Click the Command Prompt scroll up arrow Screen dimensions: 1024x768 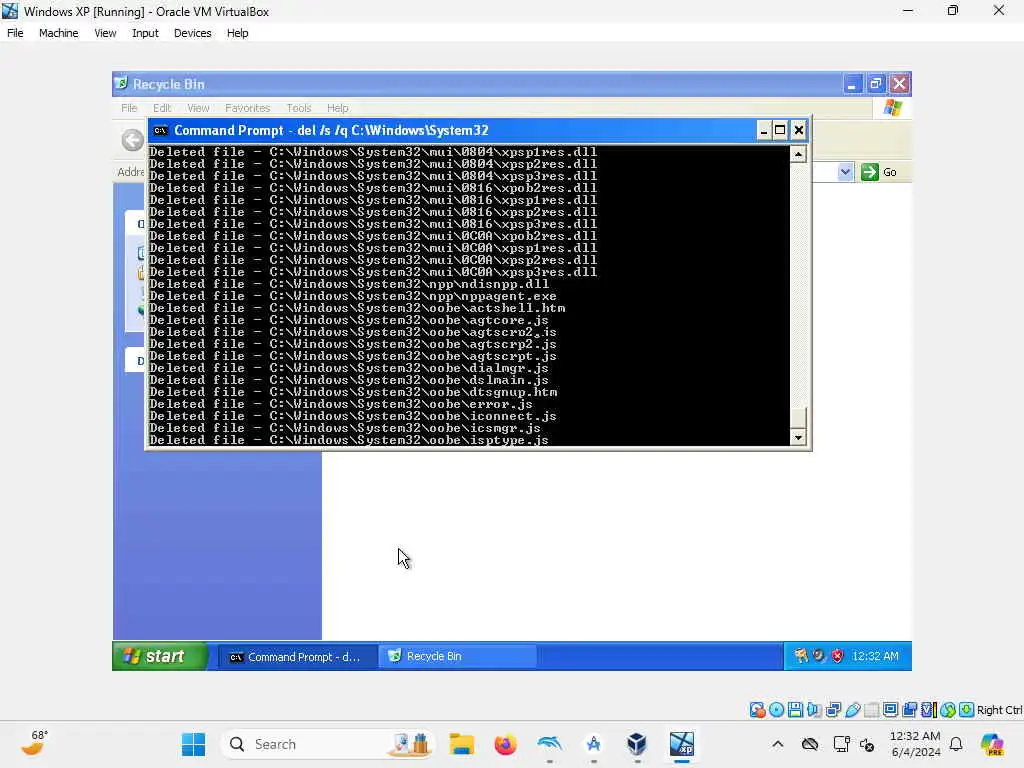click(x=798, y=154)
